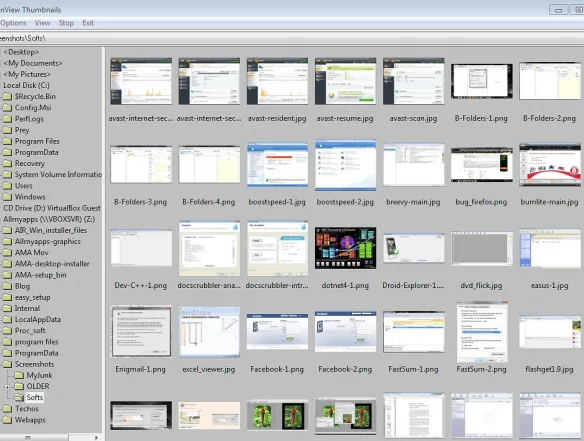Click the Facebook-1.png thumbnail image
The width and height of the screenshot is (584, 441).
point(277,331)
